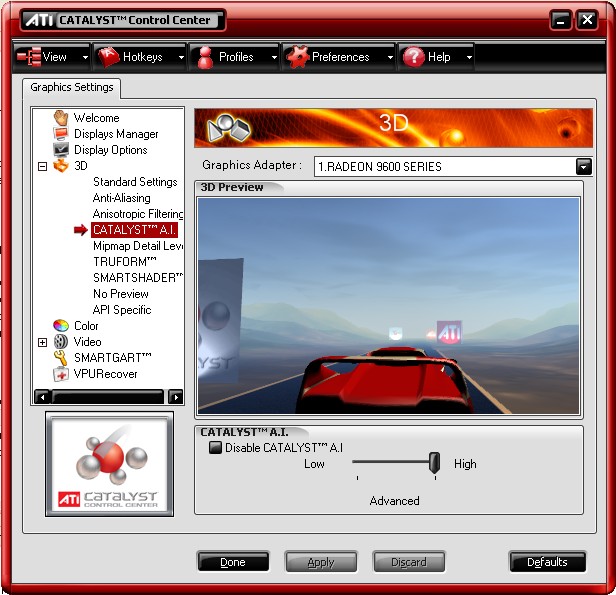Image resolution: width=616 pixels, height=595 pixels.
Task: Expand the Video tree node
Action: pyautogui.click(x=42, y=342)
